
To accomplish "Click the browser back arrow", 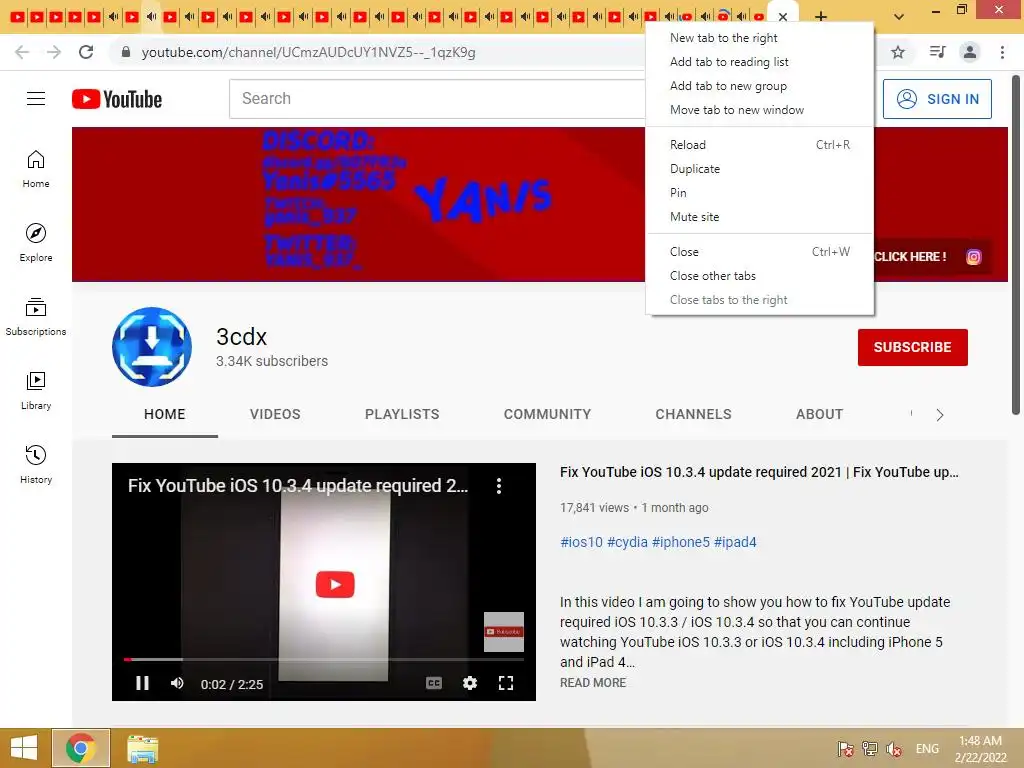I will click(22, 52).
